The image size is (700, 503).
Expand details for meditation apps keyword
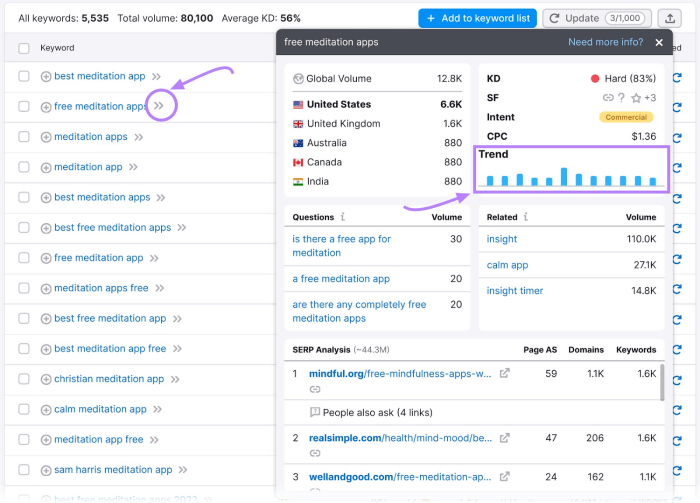(x=138, y=137)
